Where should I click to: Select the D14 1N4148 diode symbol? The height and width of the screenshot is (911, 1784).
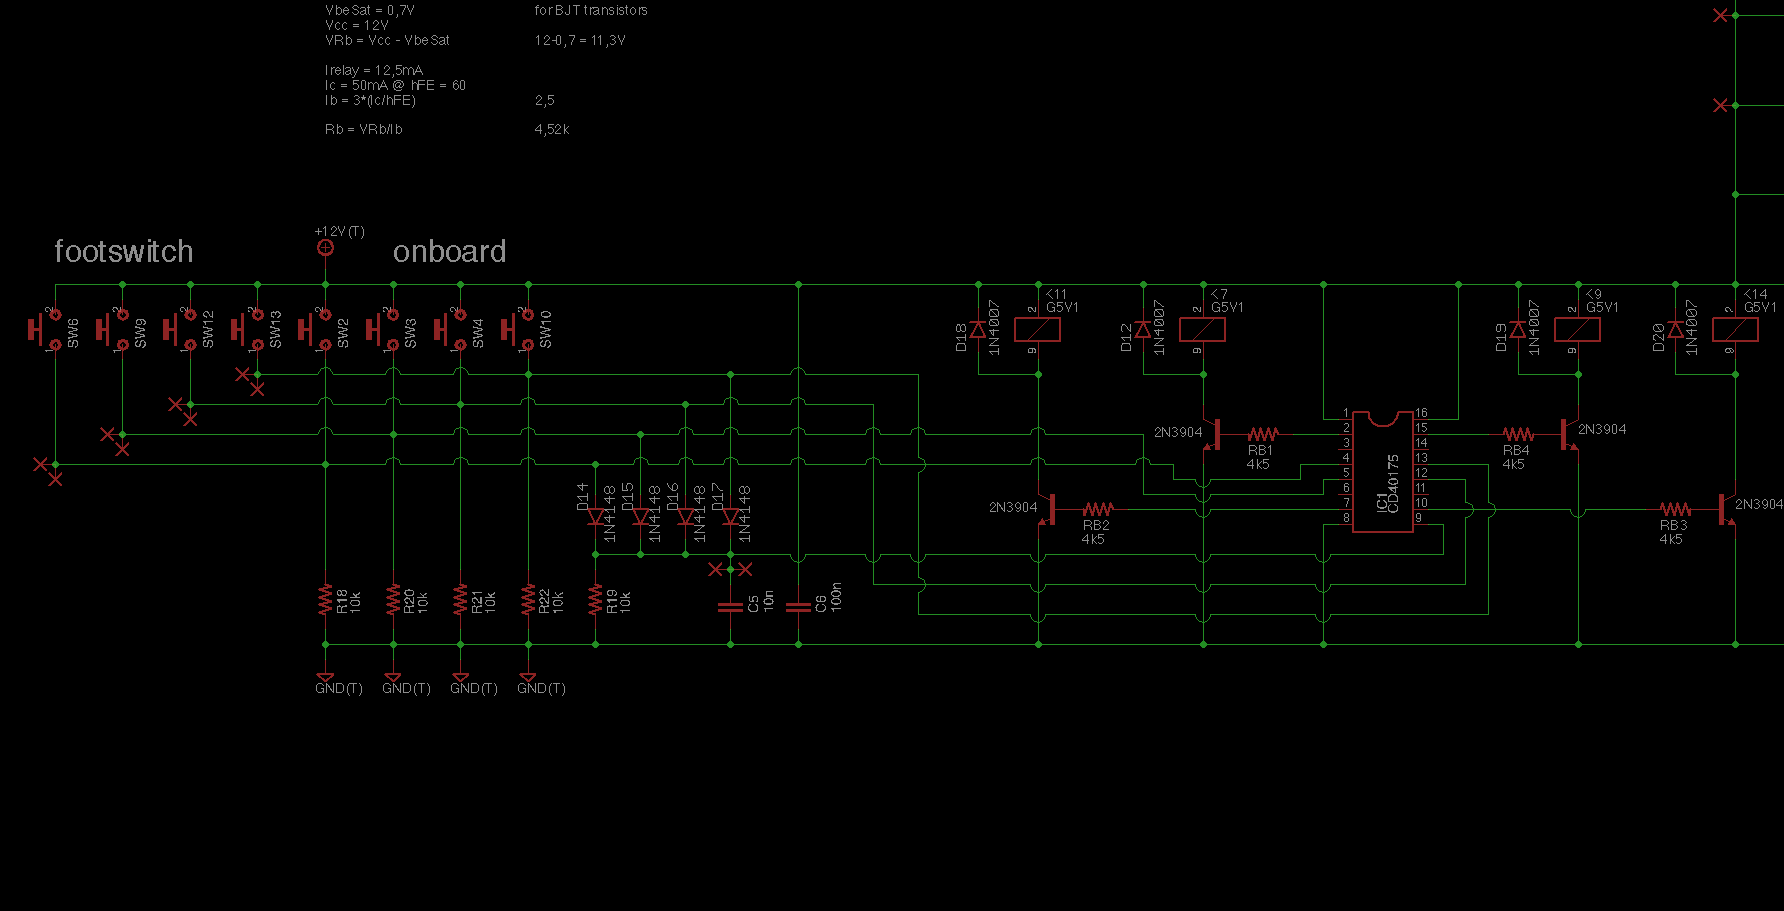[x=596, y=516]
